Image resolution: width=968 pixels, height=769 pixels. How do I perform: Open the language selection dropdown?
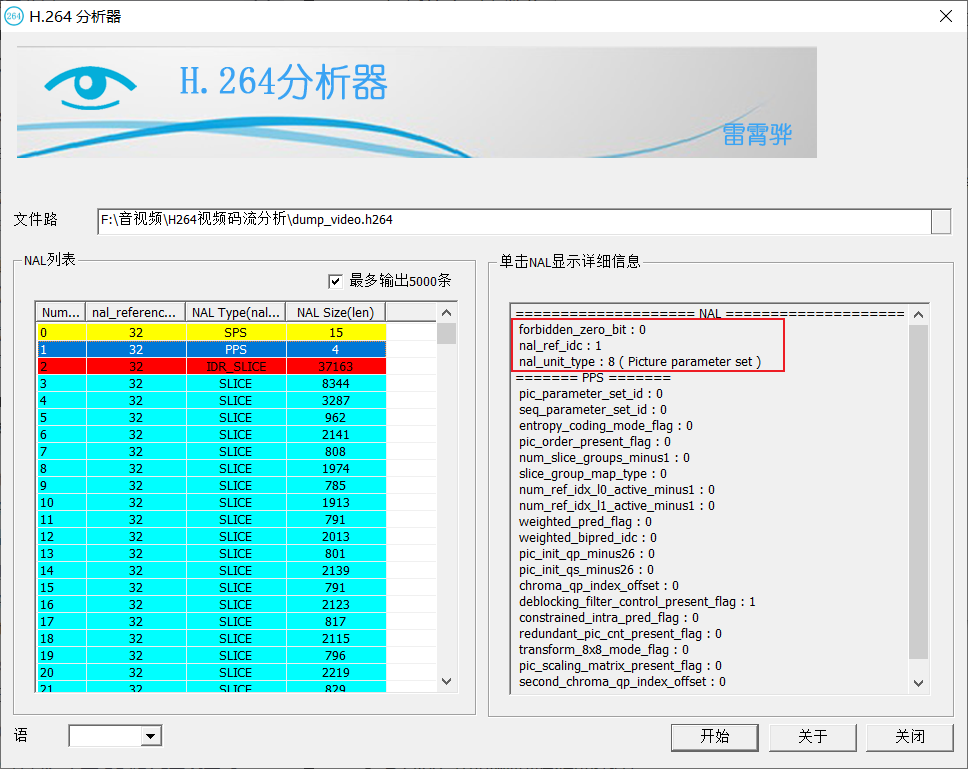pyautogui.click(x=149, y=735)
